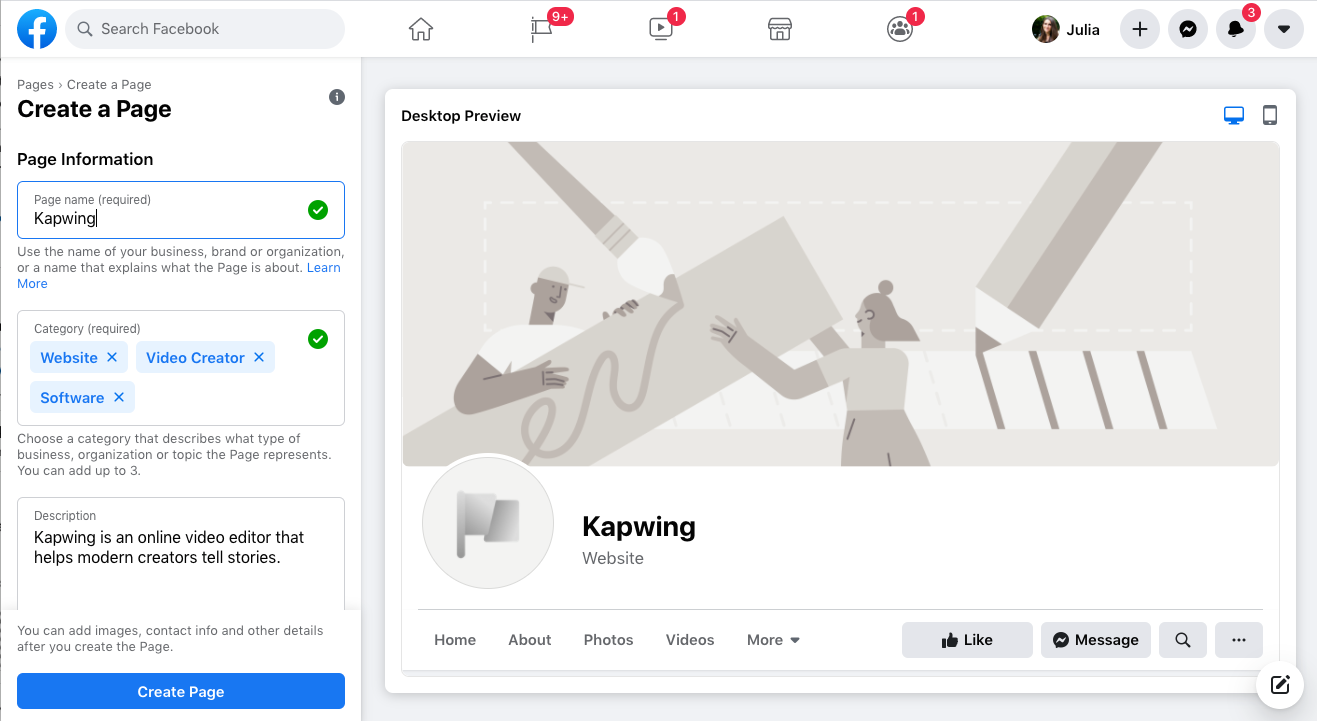
Task: Click the info icon beside Create a Page
Action: [337, 97]
